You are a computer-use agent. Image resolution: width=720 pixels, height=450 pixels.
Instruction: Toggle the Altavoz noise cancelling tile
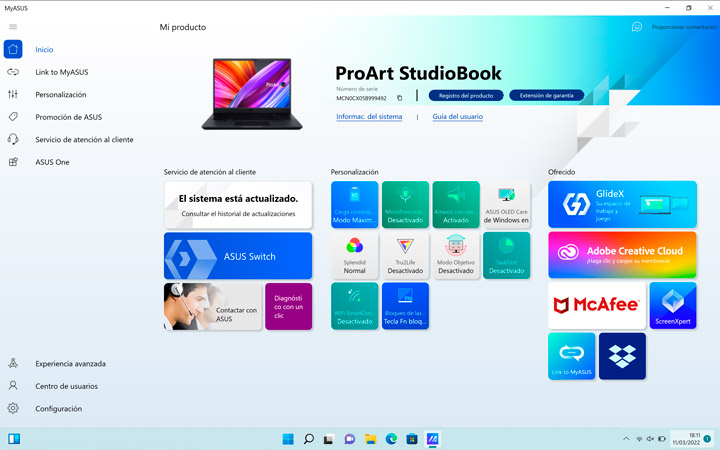(x=456, y=205)
